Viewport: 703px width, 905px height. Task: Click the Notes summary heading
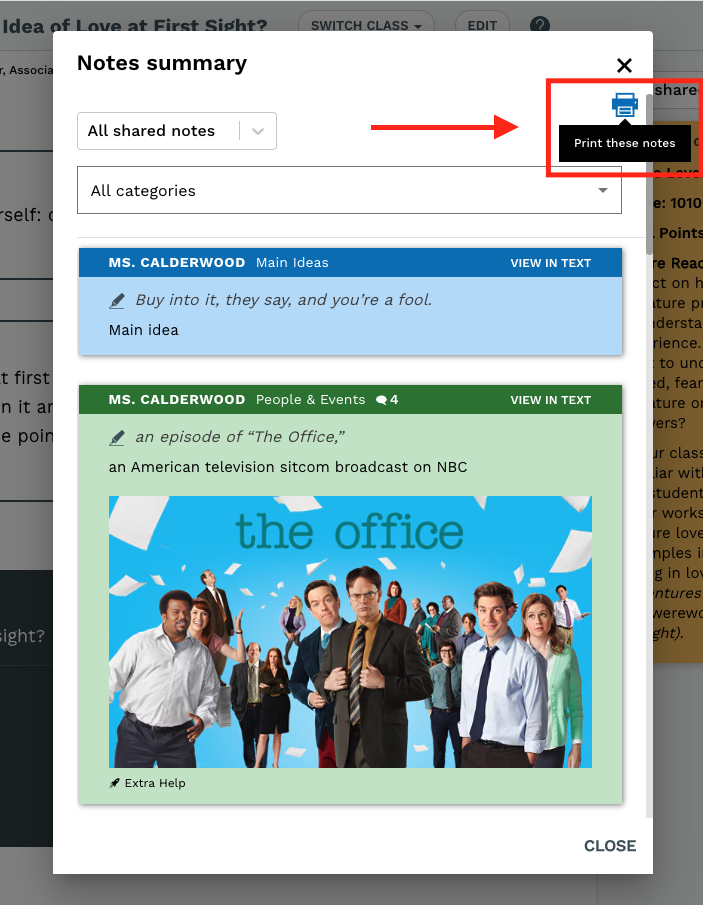coord(162,63)
